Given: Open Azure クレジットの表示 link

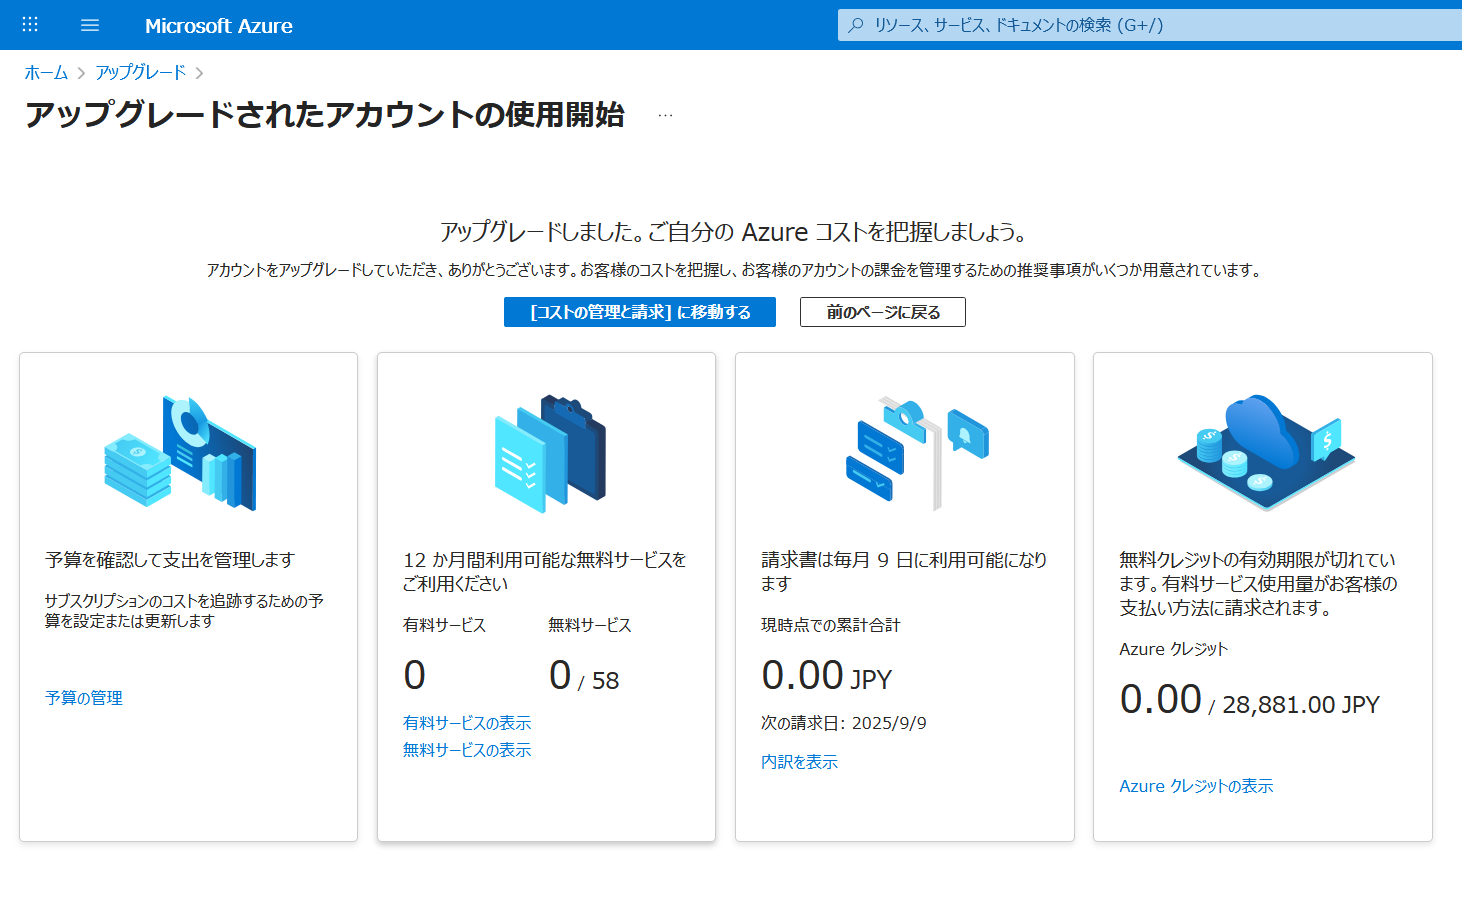Looking at the screenshot, I should tap(1196, 786).
